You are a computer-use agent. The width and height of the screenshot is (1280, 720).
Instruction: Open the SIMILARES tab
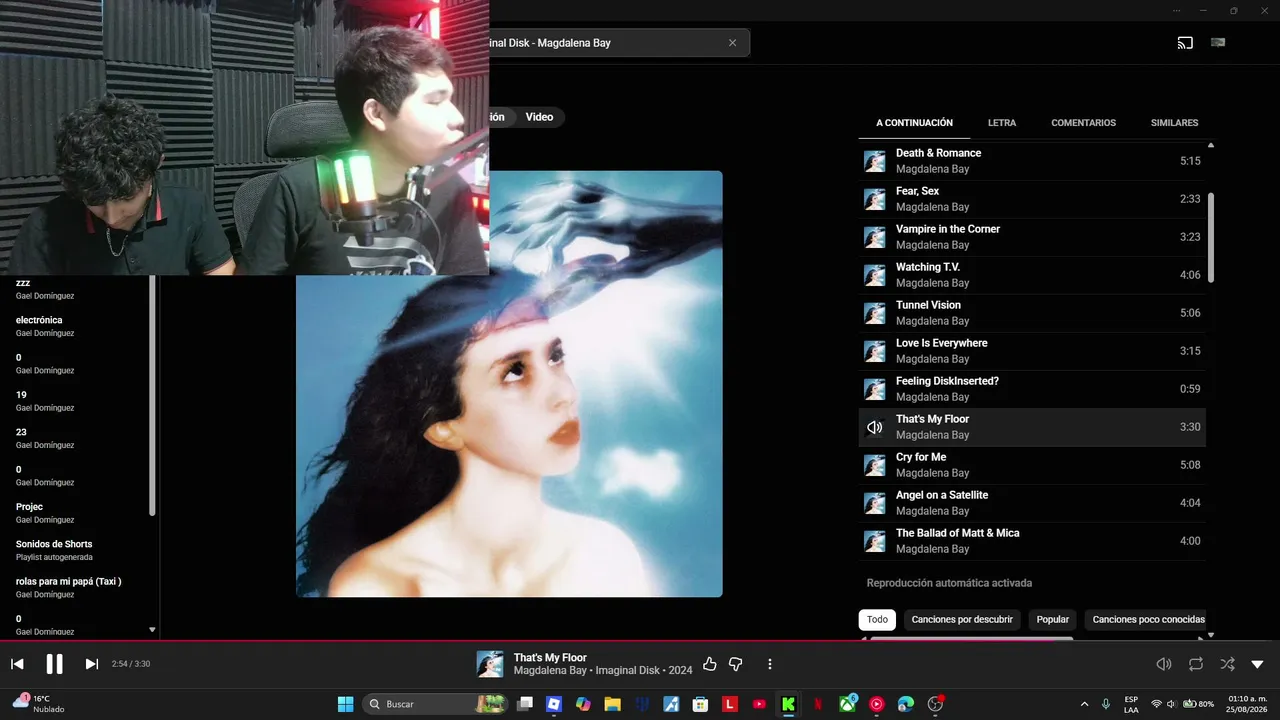1174,123
